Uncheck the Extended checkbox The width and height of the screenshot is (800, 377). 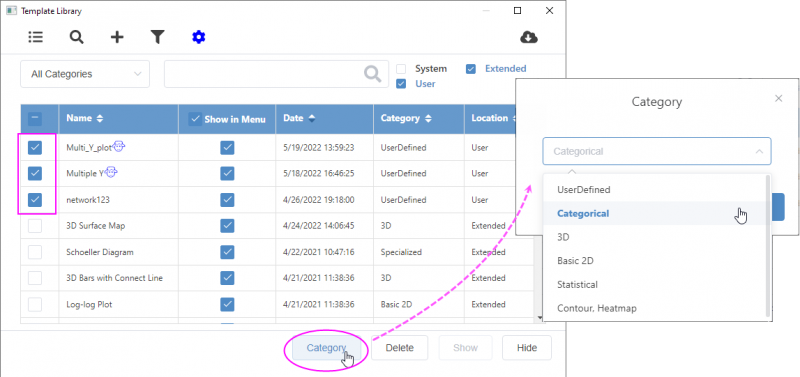click(471, 69)
